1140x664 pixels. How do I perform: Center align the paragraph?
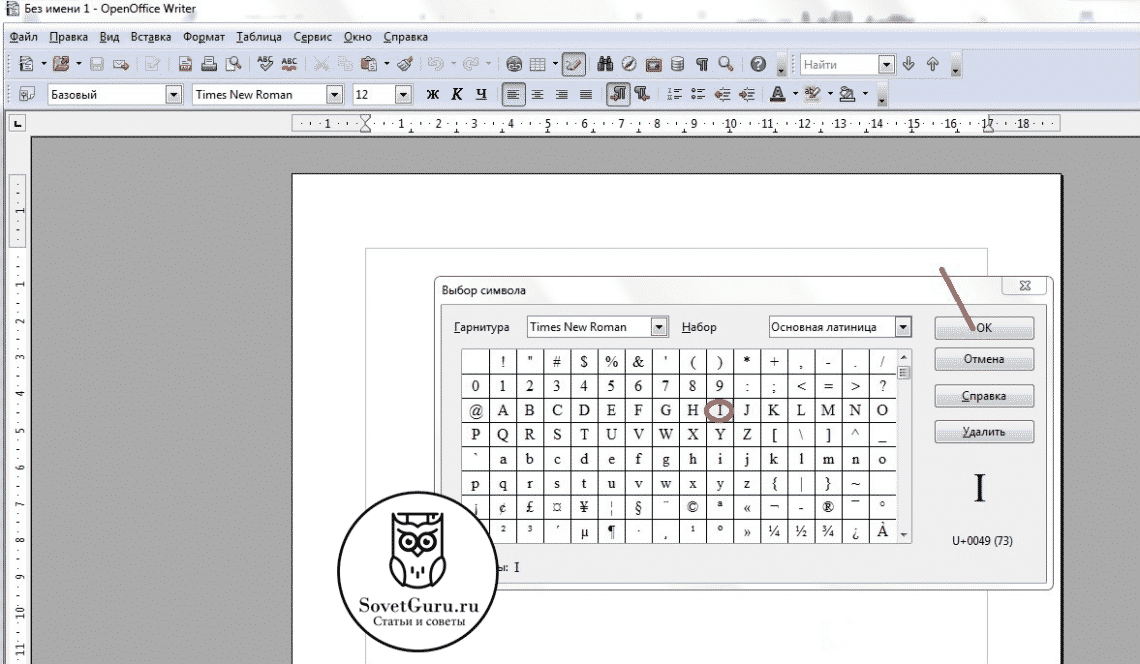(x=537, y=95)
